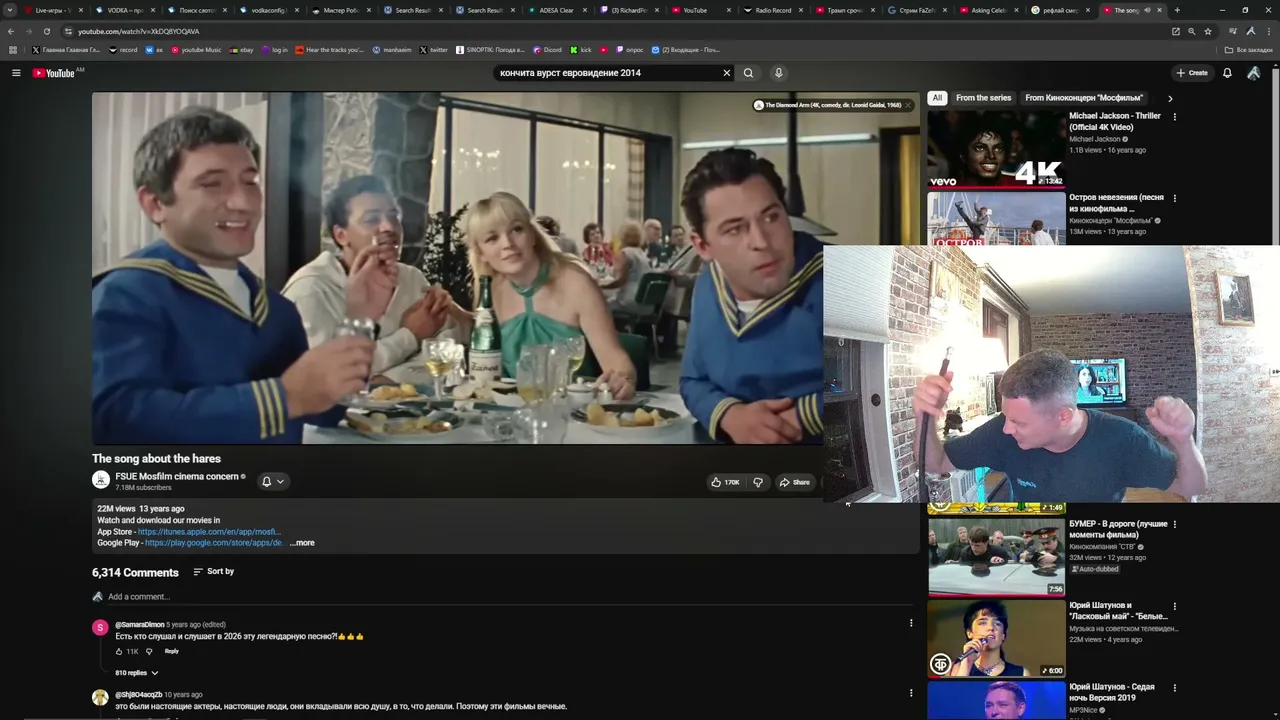Viewport: 1280px width, 720px height.
Task: Select the From the series chip
Action: [983, 98]
